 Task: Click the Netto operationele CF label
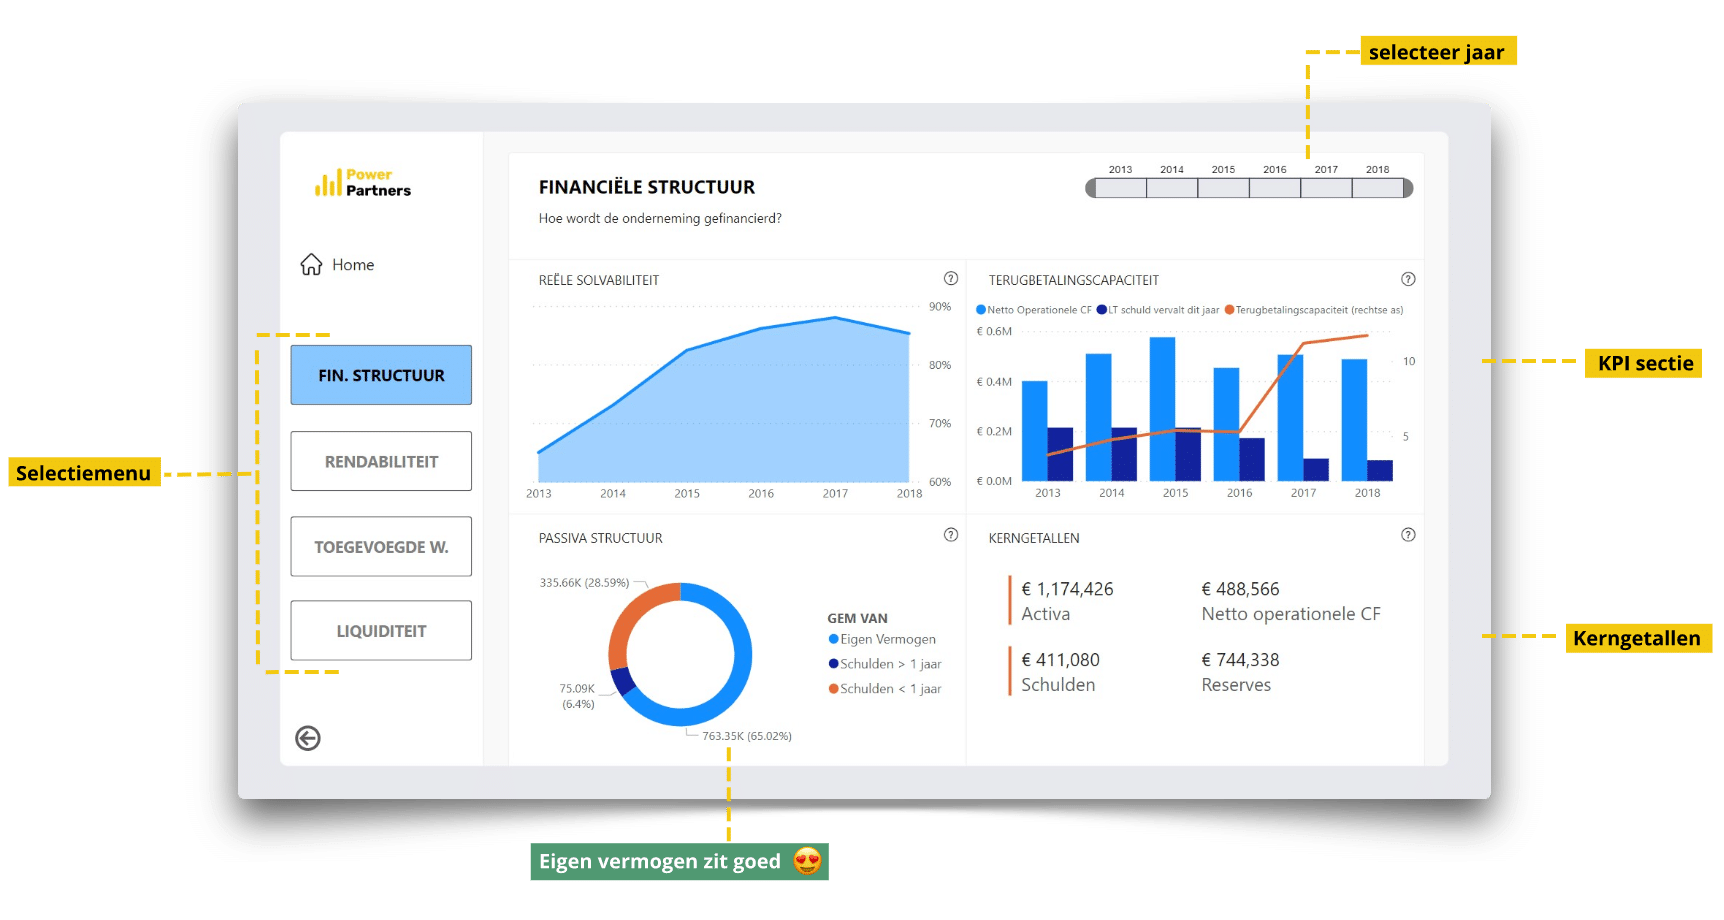(1291, 614)
